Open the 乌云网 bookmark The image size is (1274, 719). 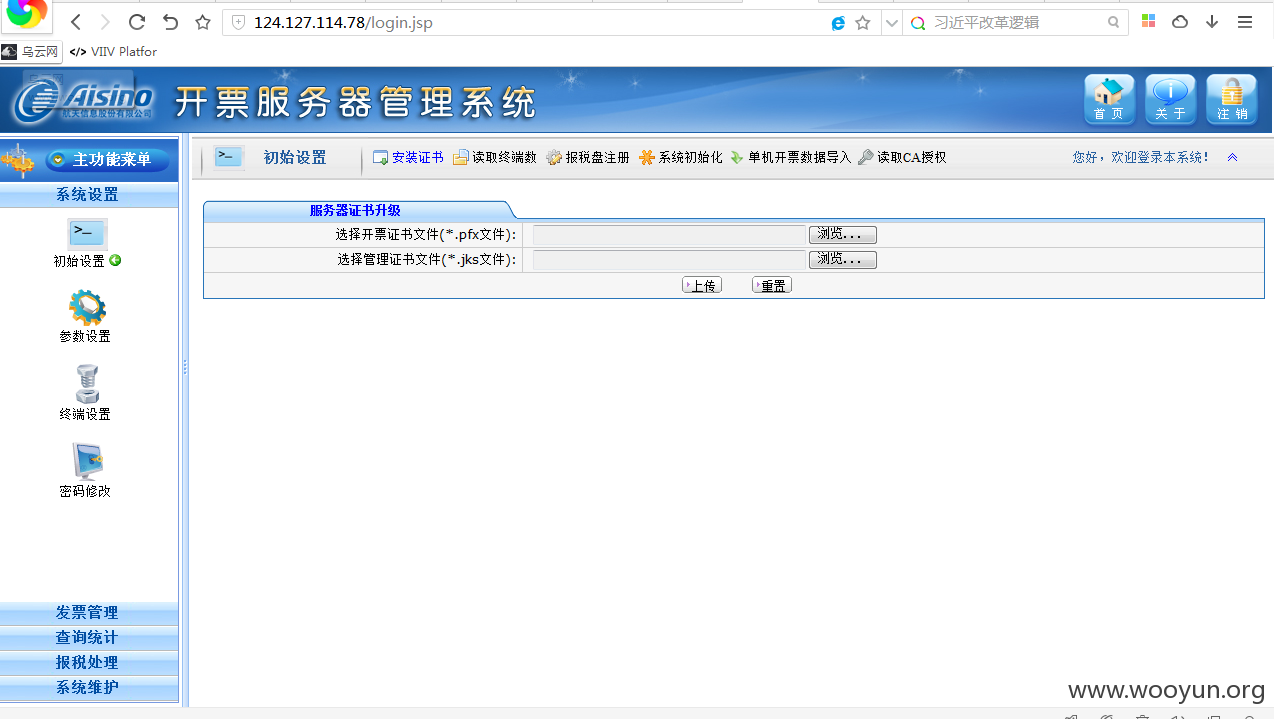click(x=31, y=51)
